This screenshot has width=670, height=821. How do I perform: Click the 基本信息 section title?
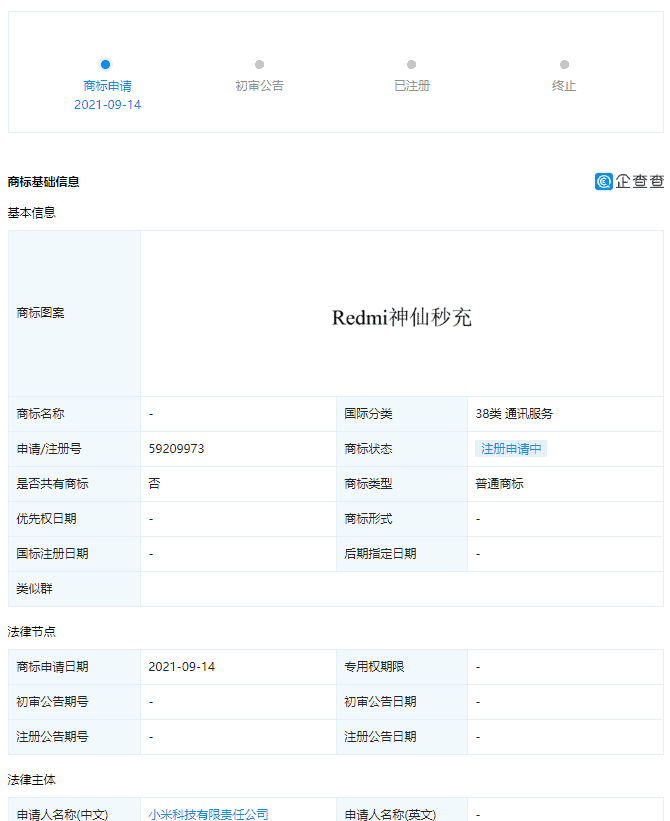click(31, 213)
